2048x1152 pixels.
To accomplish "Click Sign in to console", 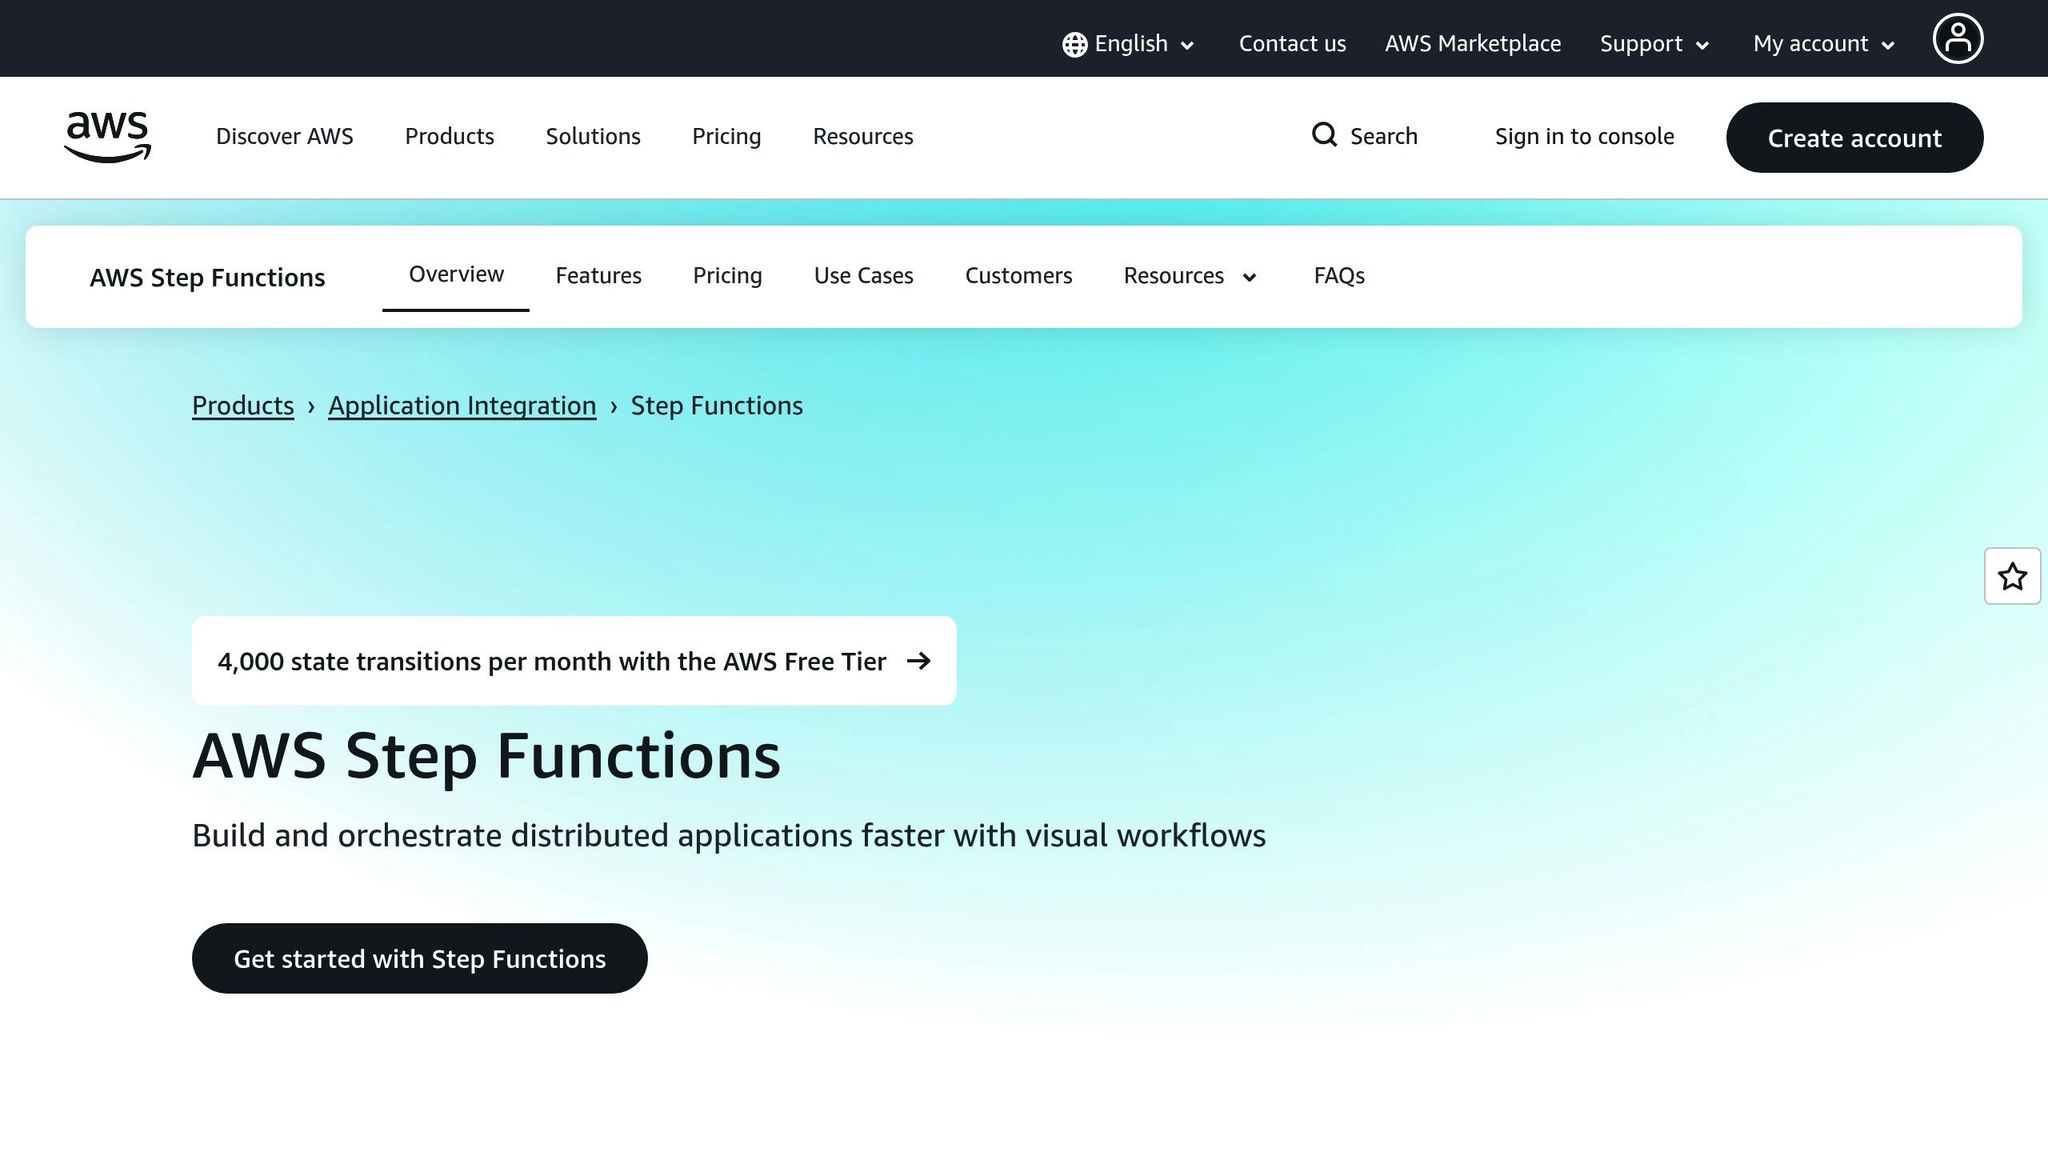I will [1584, 136].
